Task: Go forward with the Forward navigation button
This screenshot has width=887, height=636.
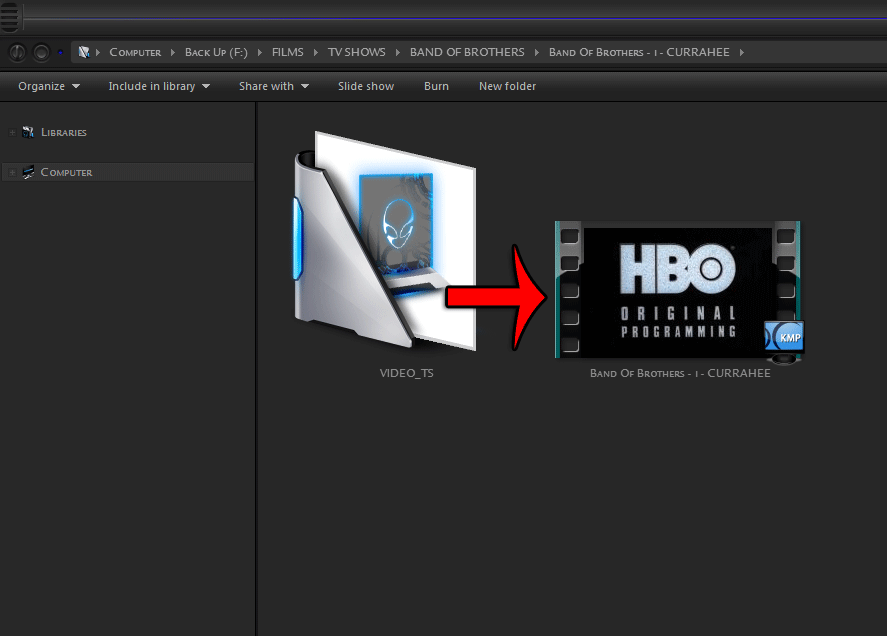Action: click(x=41, y=53)
